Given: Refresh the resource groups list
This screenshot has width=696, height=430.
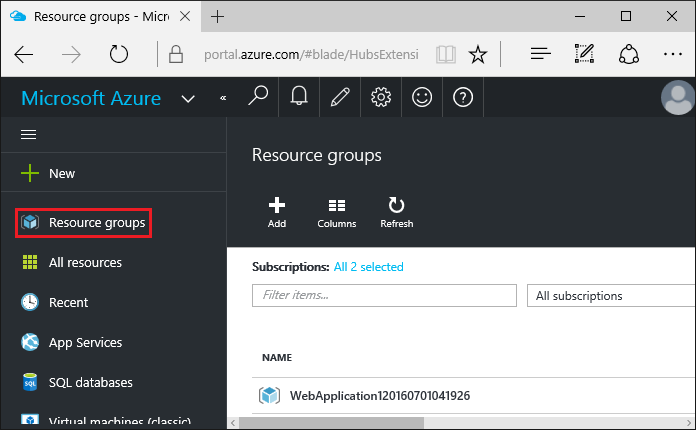Looking at the screenshot, I should click(396, 213).
